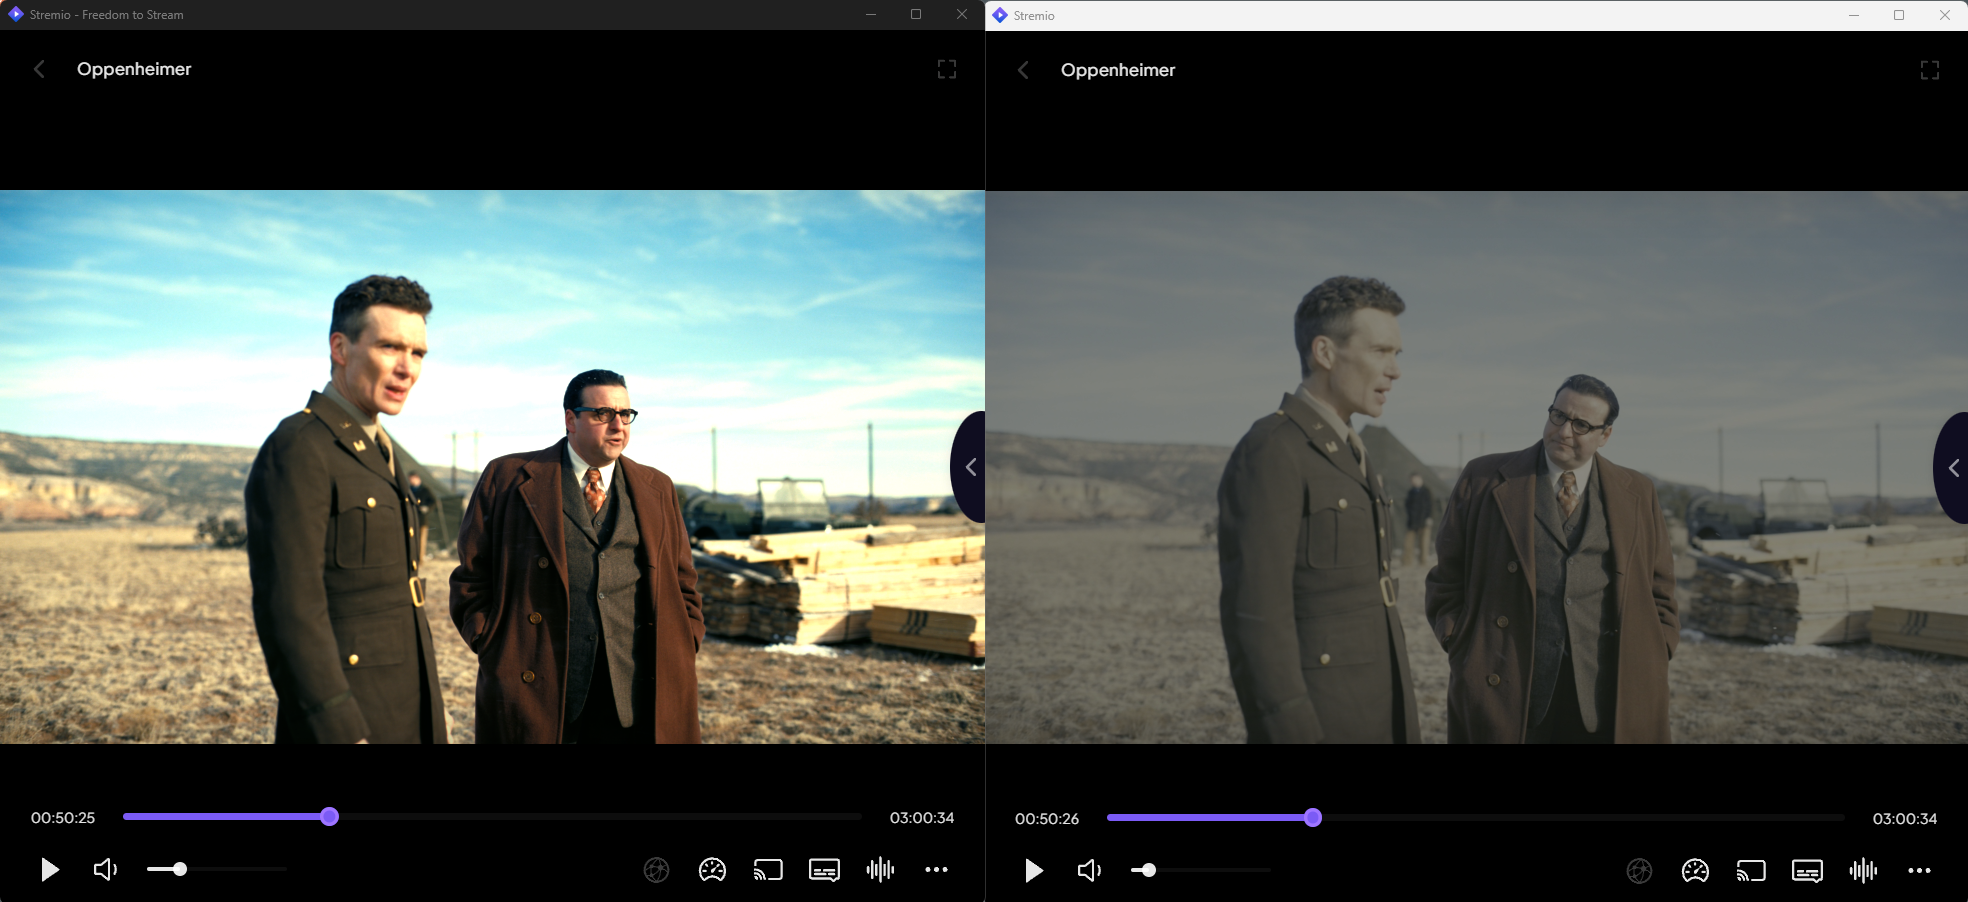Screen dimensions: 1968x902
Task: Adjust volume slider in right window
Action: pos(1200,871)
